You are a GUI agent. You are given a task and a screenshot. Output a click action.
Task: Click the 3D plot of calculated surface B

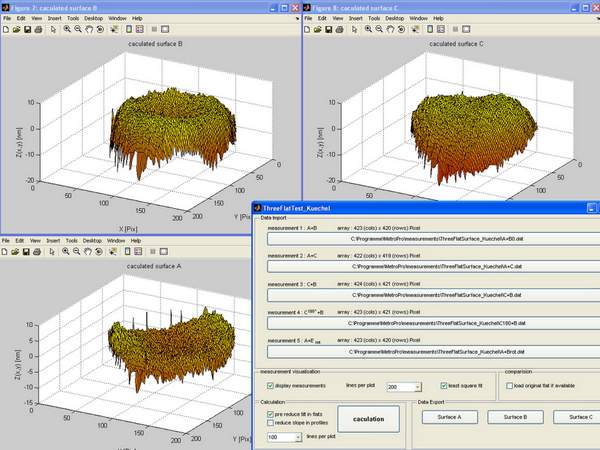pyautogui.click(x=172, y=132)
